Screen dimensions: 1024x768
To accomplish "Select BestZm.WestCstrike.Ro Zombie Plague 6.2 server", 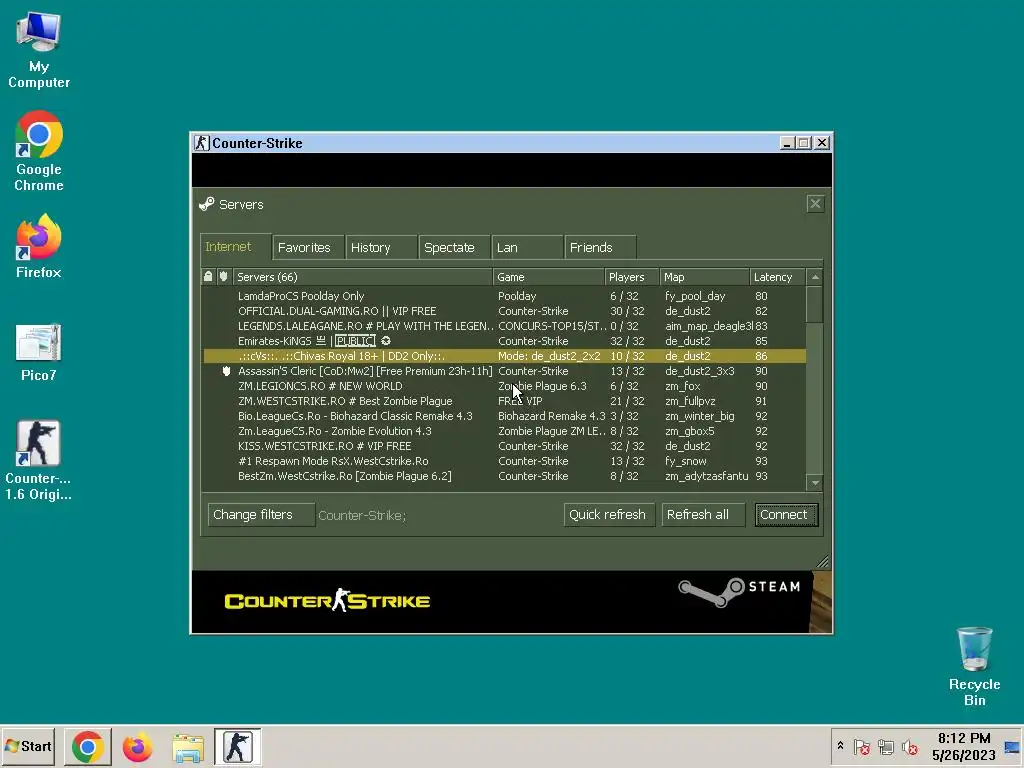I will (x=504, y=476).
